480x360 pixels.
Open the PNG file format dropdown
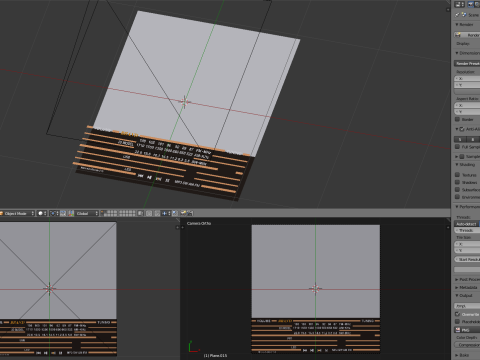[467, 330]
